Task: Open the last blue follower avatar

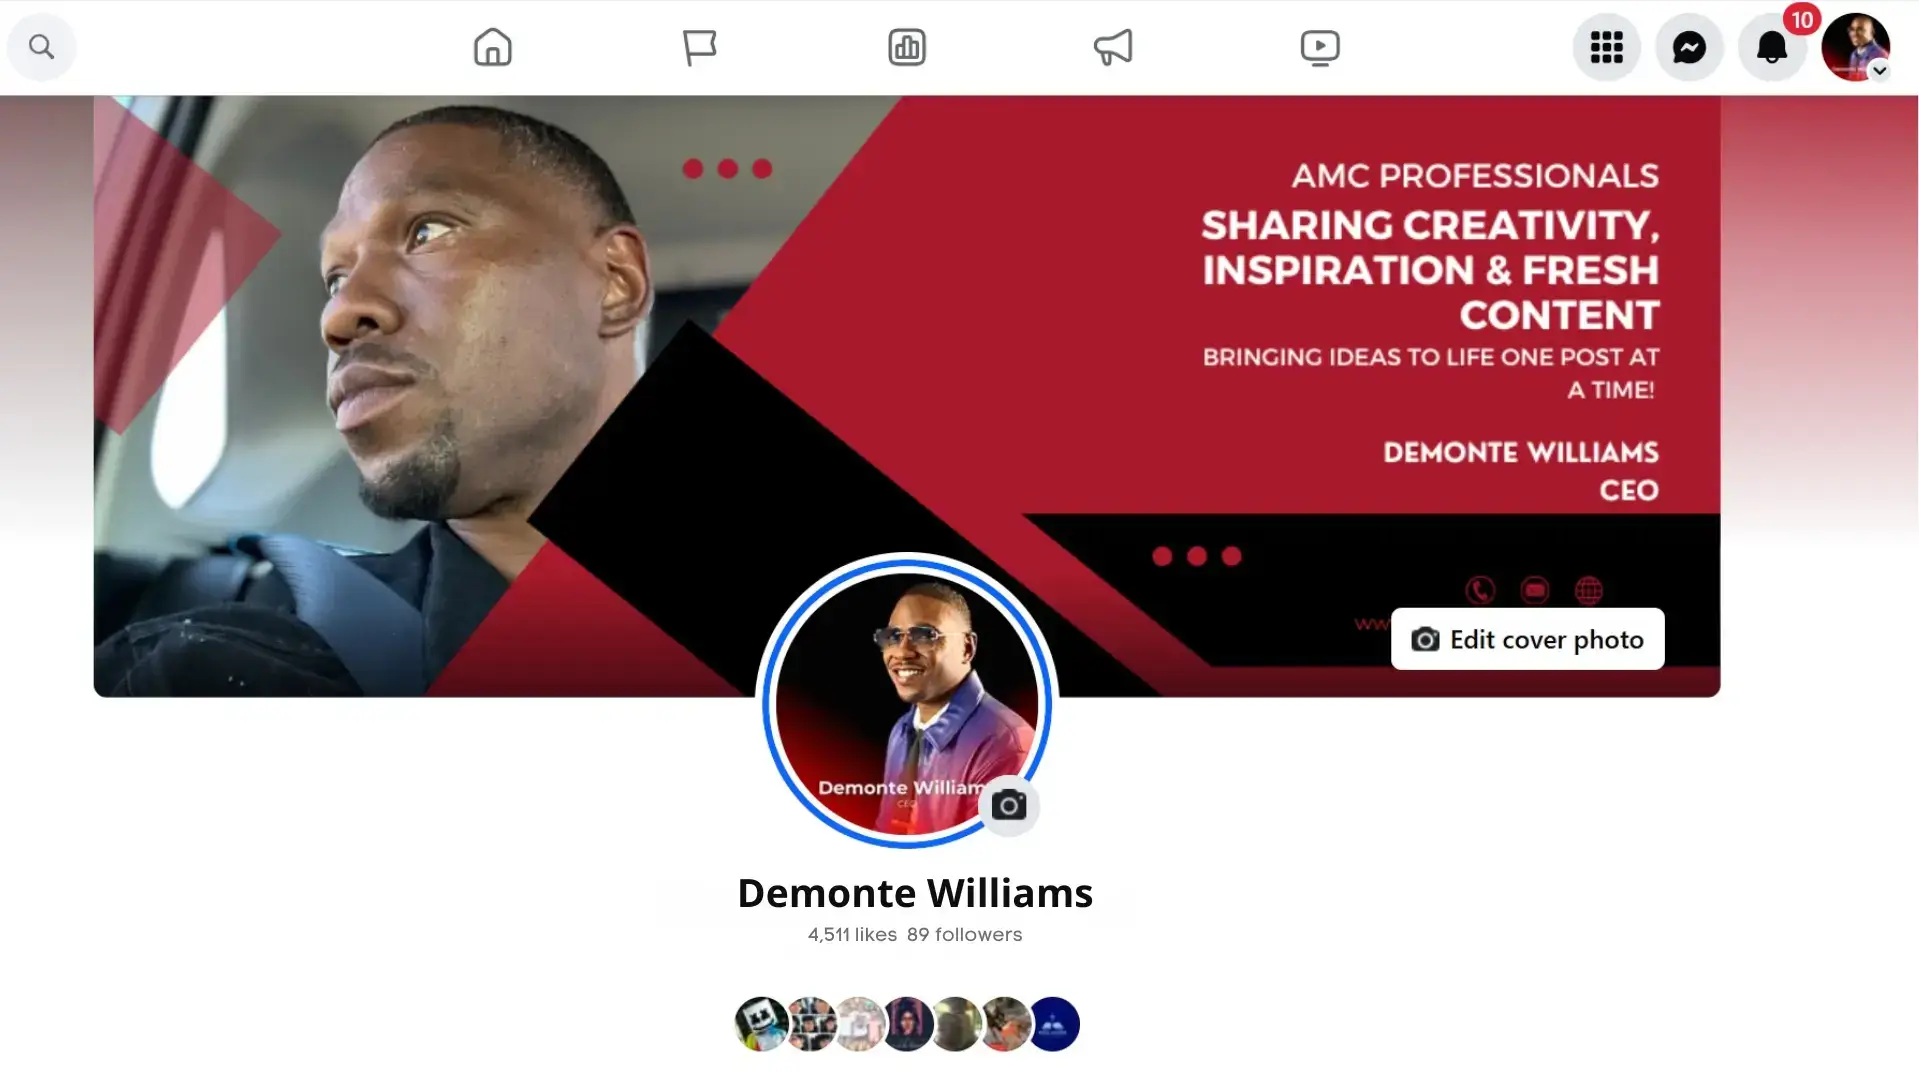Action: pyautogui.click(x=1053, y=1024)
